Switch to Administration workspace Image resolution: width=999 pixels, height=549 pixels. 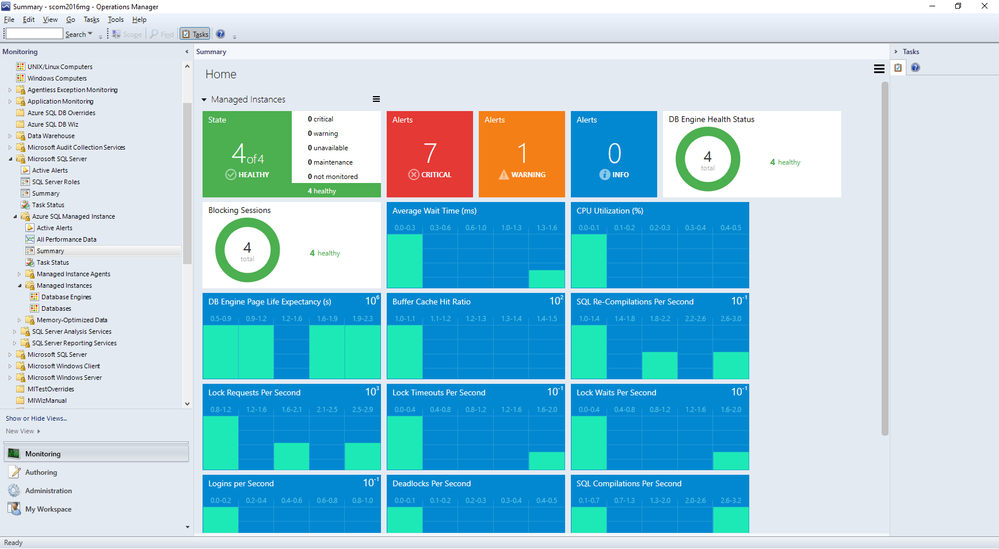(96, 490)
